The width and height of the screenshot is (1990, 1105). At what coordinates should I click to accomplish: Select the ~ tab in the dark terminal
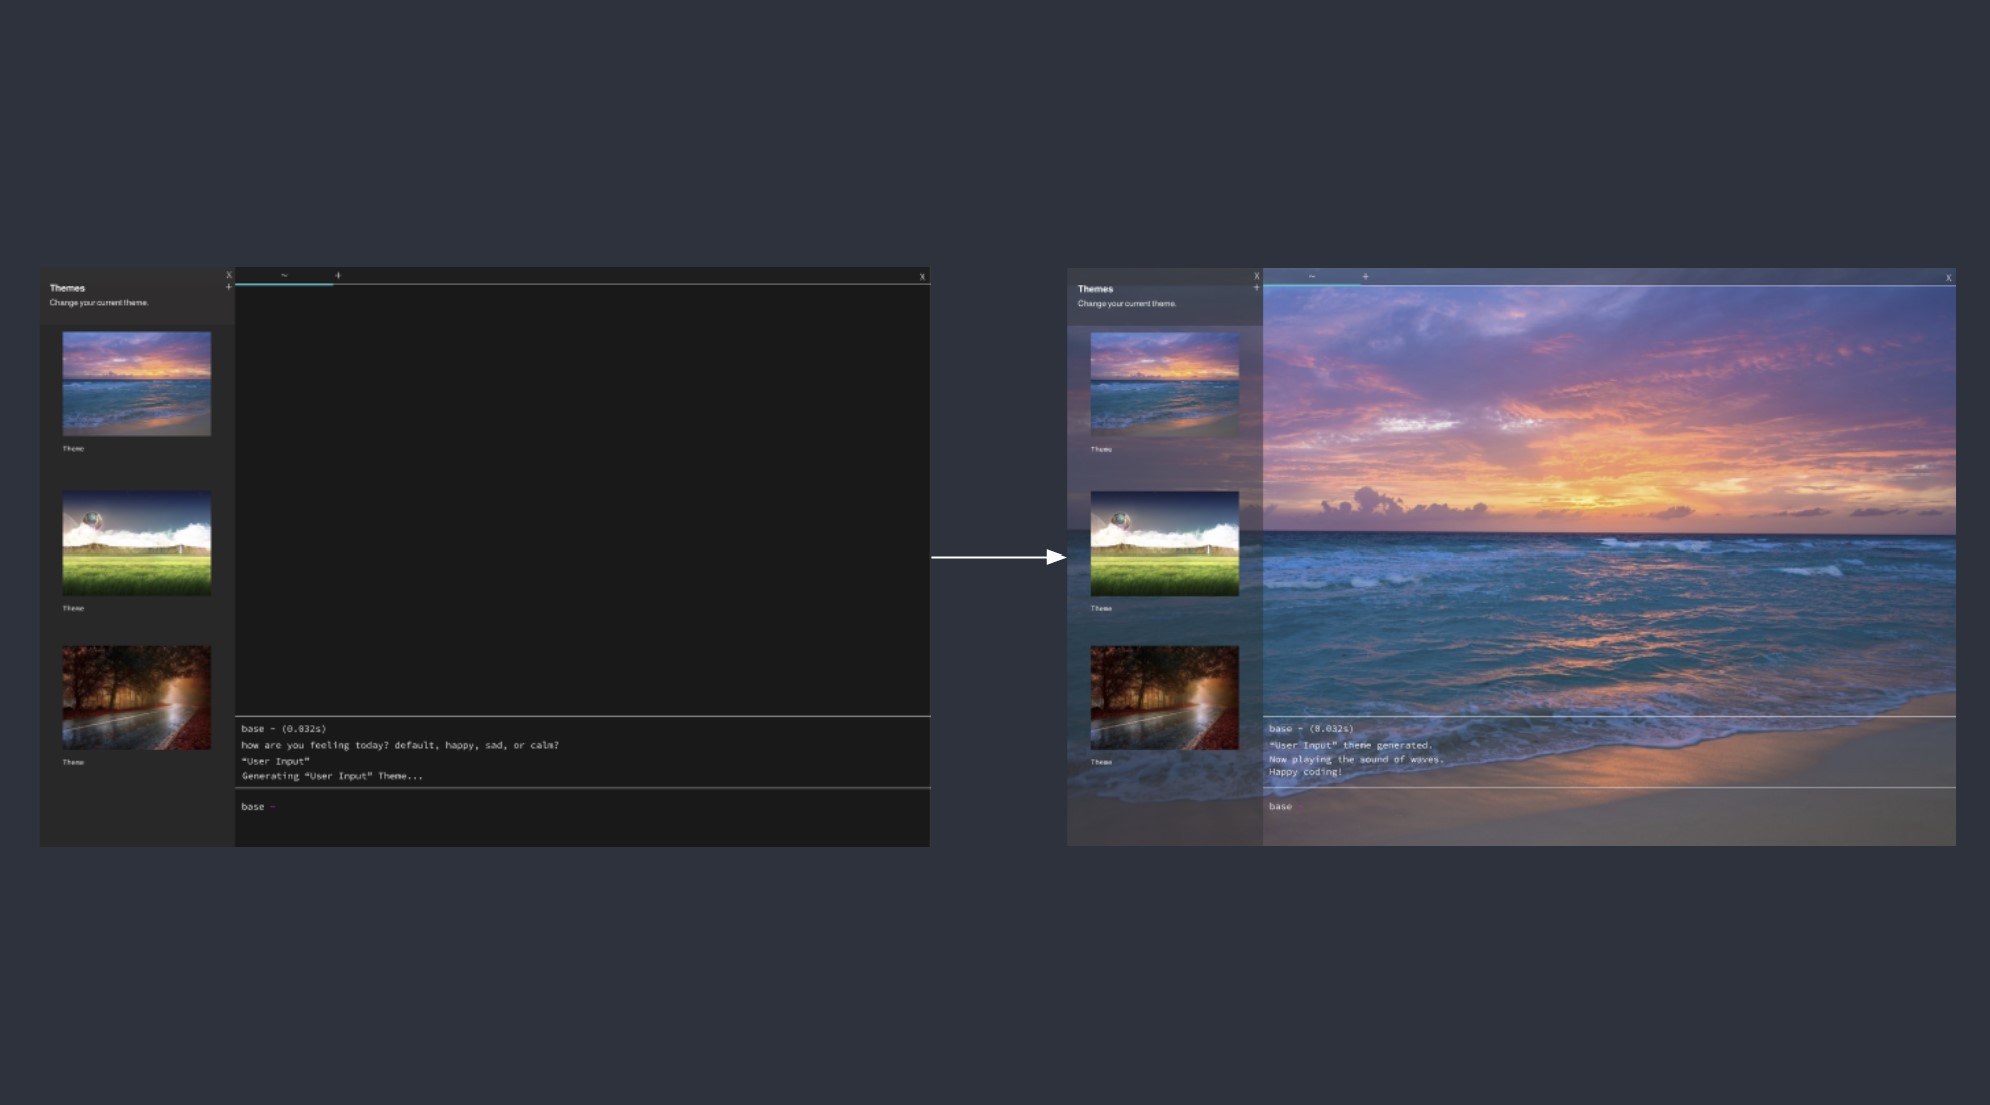pos(284,275)
